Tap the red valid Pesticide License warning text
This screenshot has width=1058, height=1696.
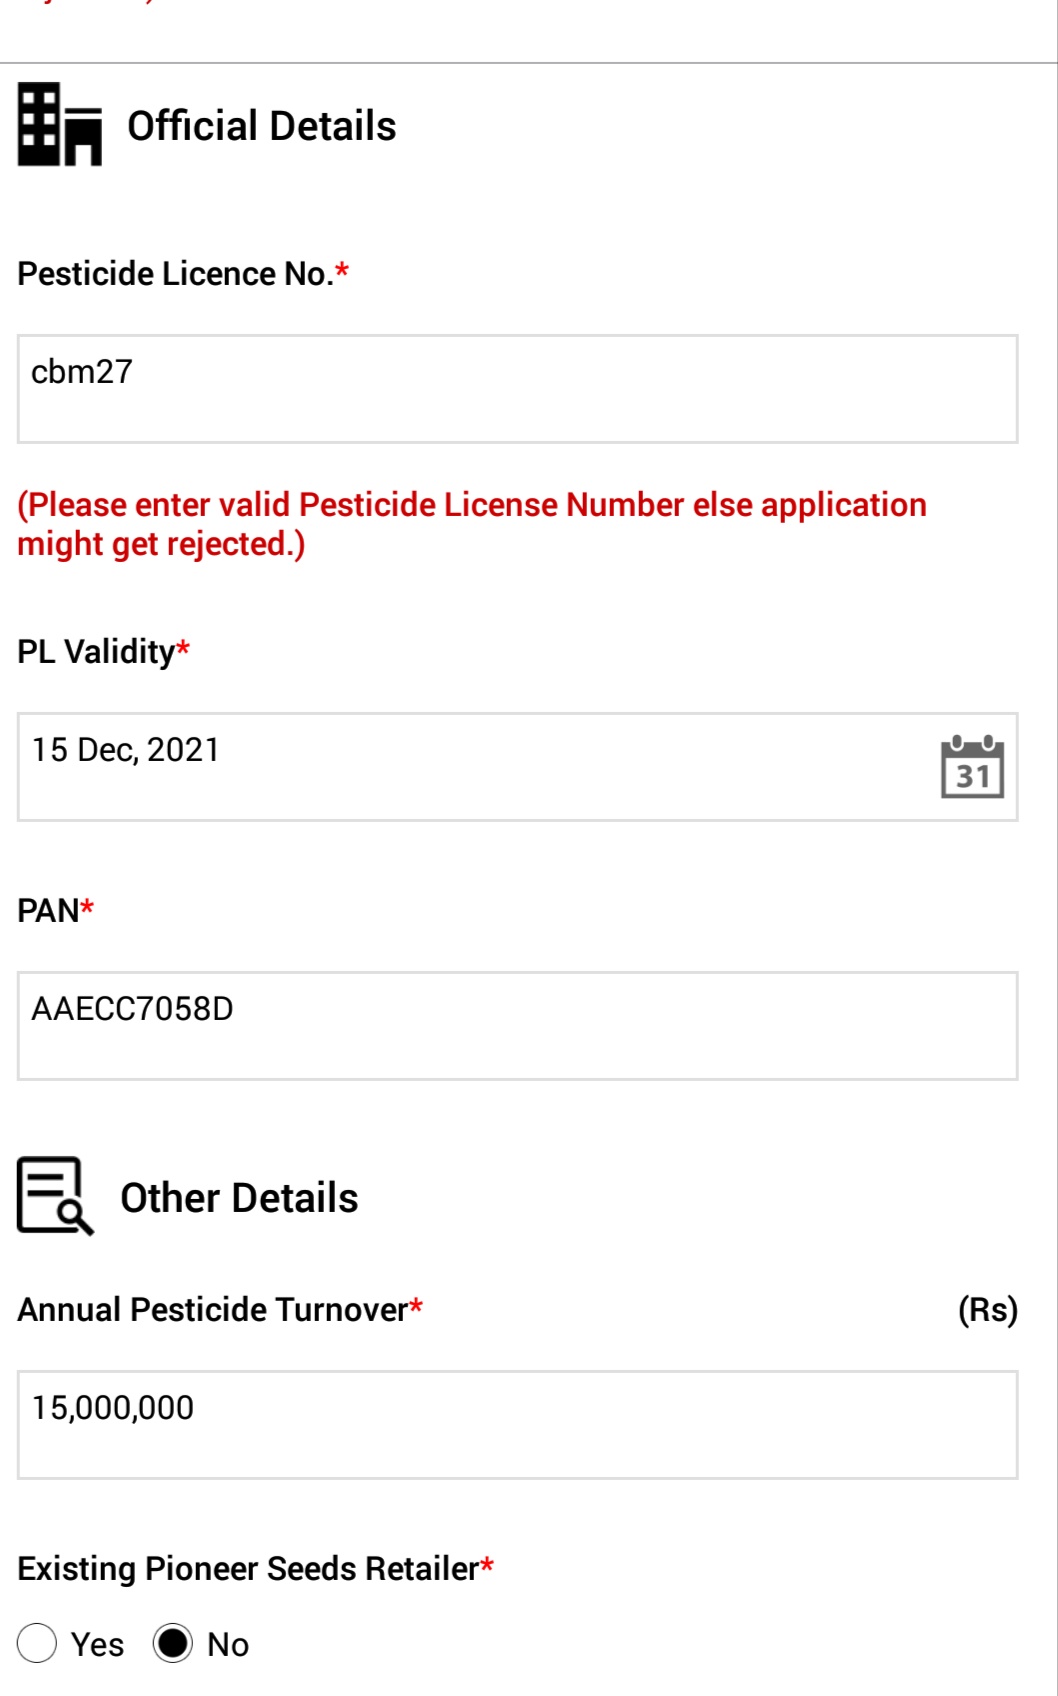[472, 524]
